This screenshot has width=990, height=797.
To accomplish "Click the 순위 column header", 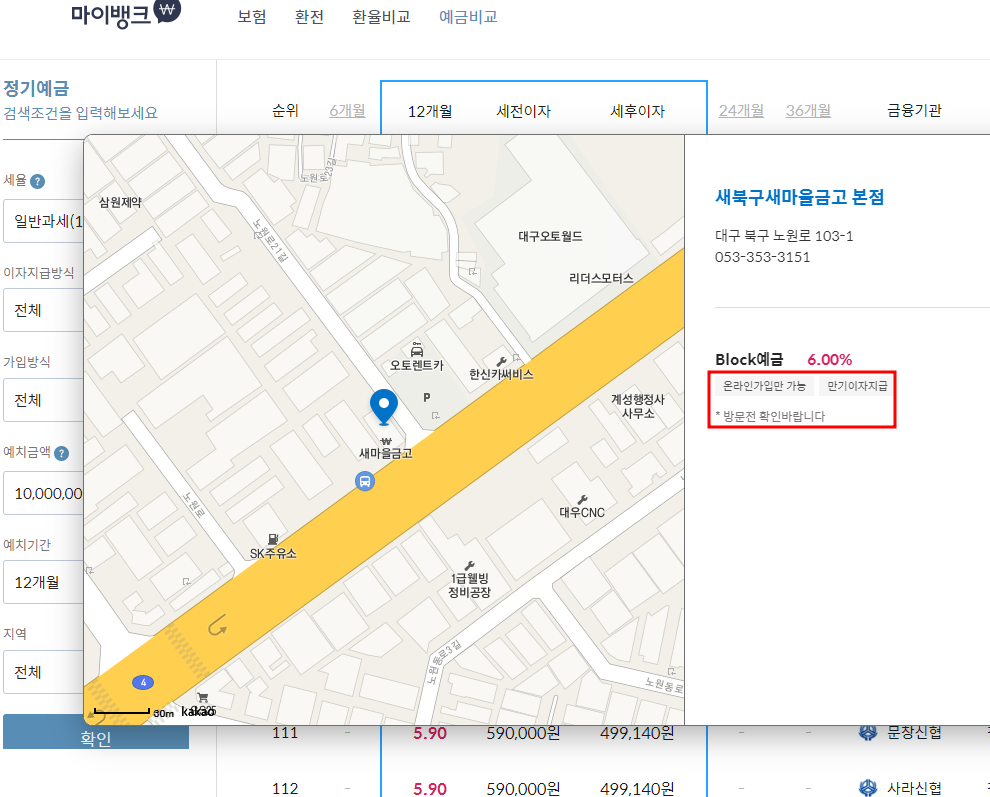I will point(285,111).
